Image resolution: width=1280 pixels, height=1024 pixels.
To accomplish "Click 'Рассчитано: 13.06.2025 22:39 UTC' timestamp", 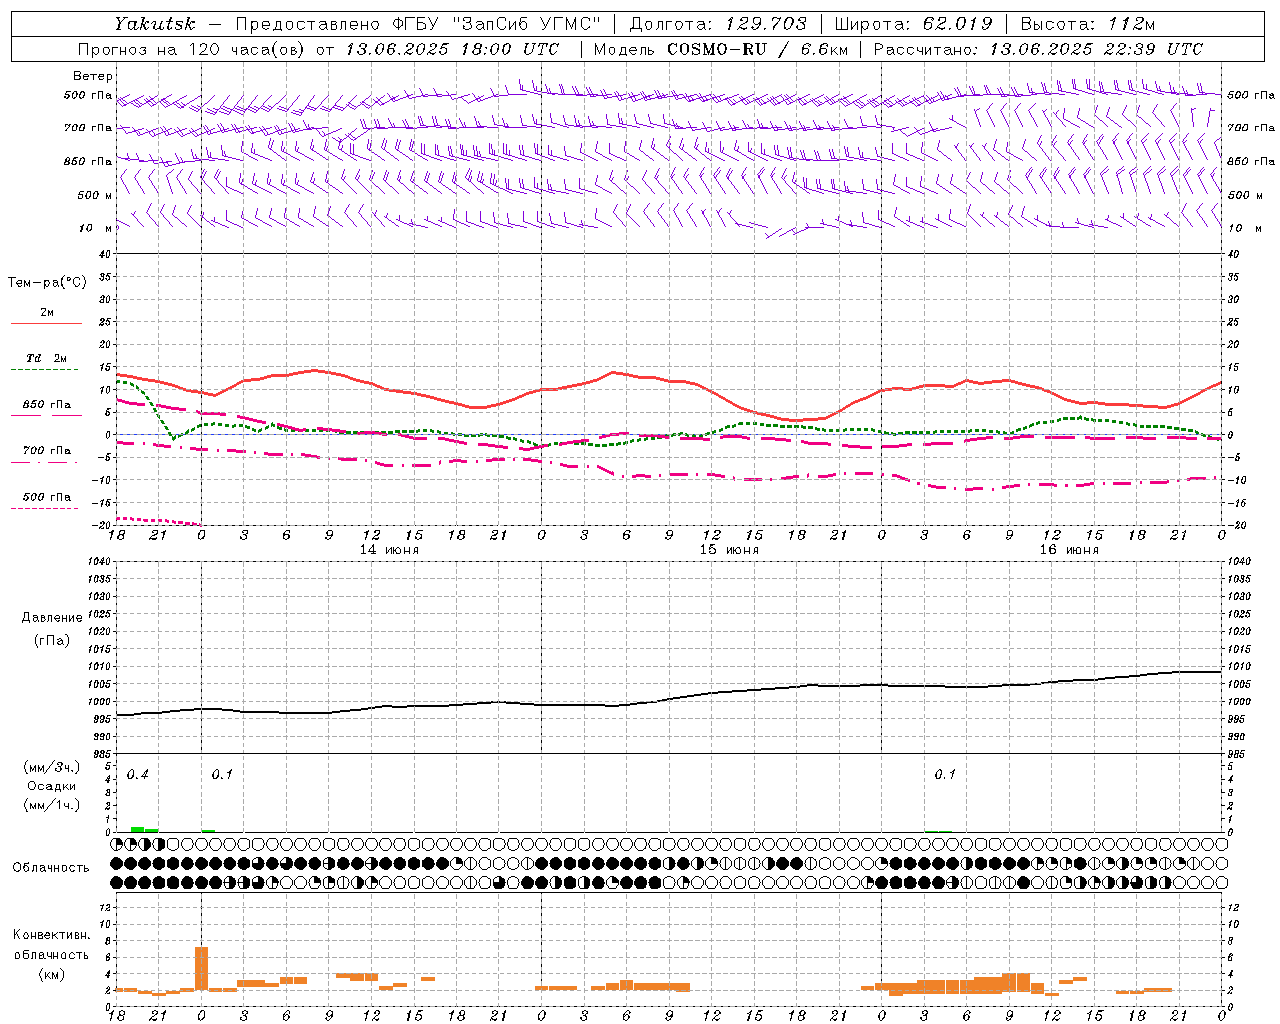I will tap(1038, 49).
